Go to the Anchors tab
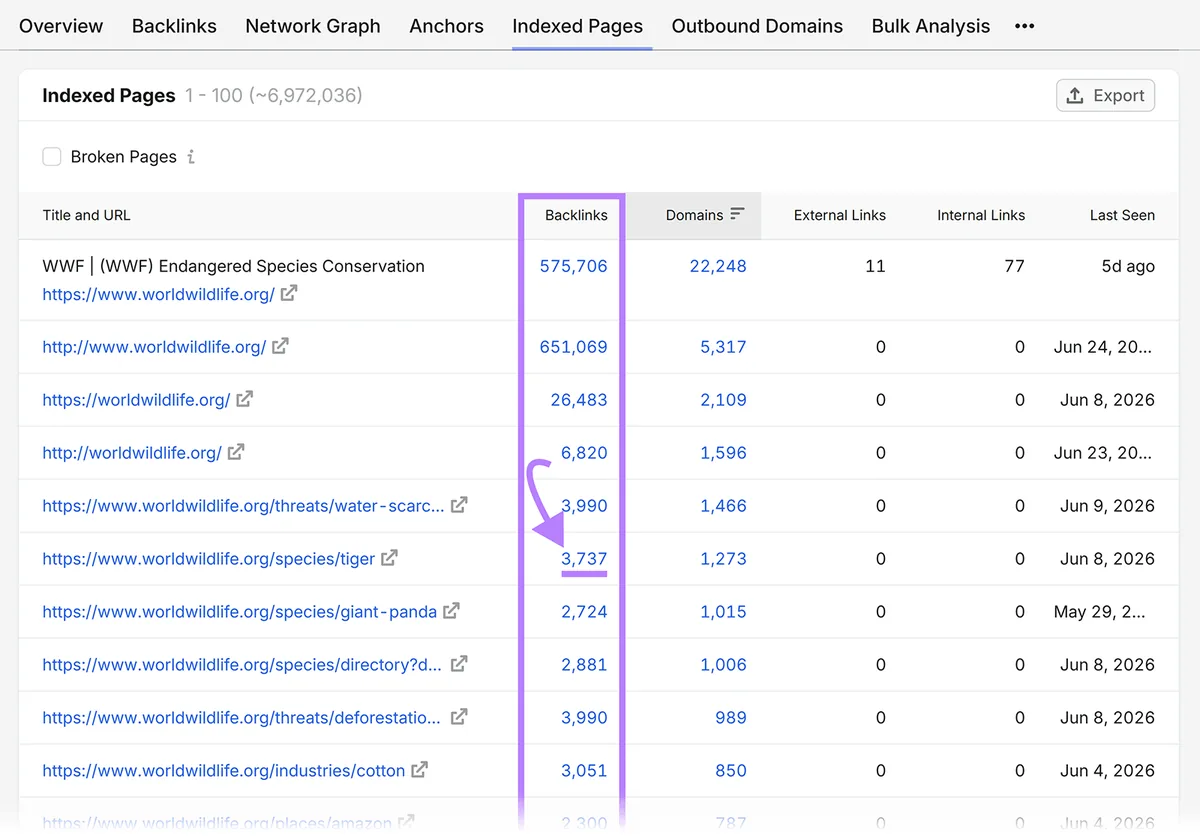This screenshot has width=1200, height=838. click(446, 26)
